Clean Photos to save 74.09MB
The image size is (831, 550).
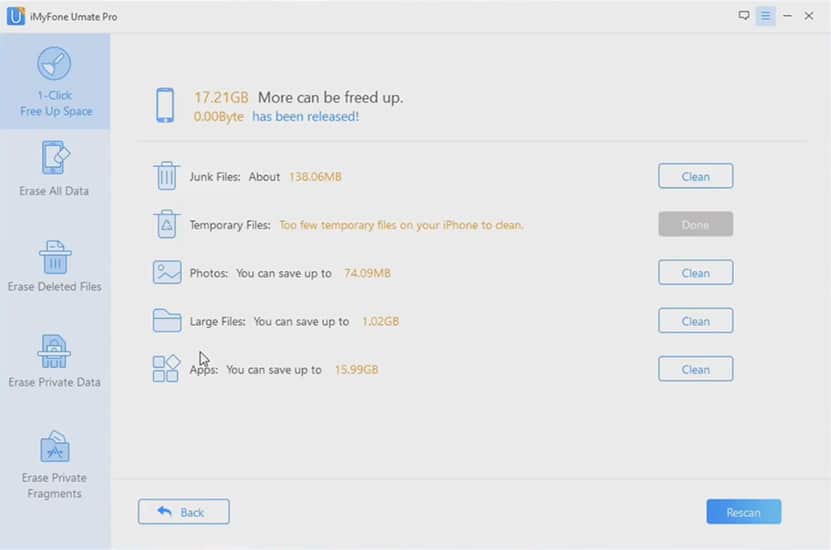click(695, 273)
